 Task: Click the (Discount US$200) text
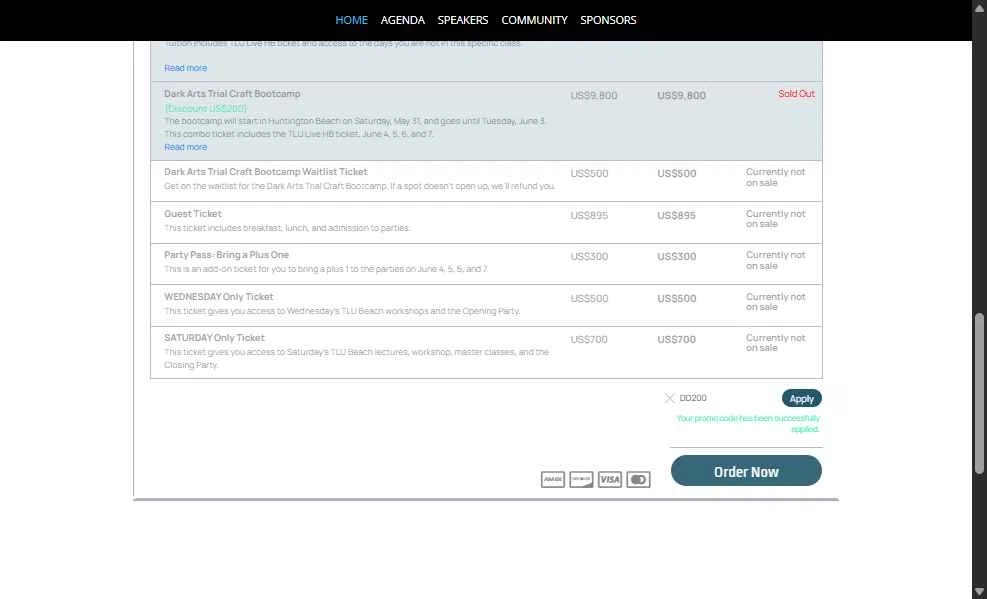tap(206, 109)
